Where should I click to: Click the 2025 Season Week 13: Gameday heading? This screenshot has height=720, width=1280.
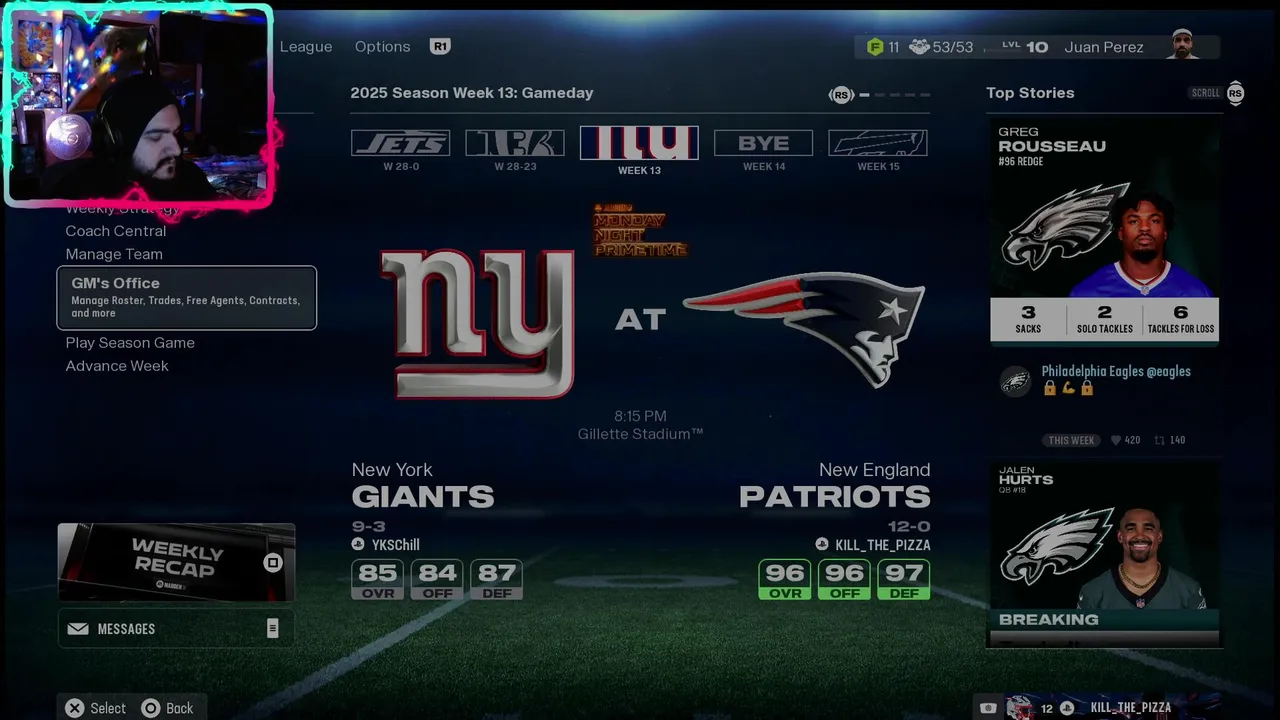(x=472, y=93)
